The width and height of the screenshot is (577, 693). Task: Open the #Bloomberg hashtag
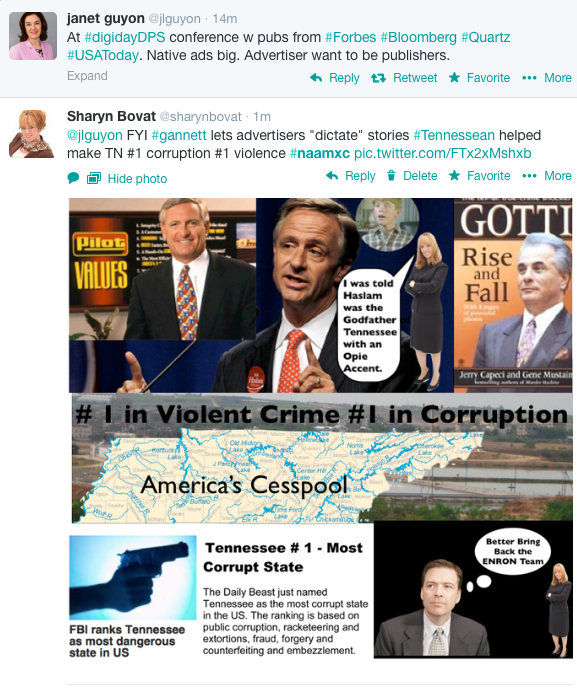418,37
